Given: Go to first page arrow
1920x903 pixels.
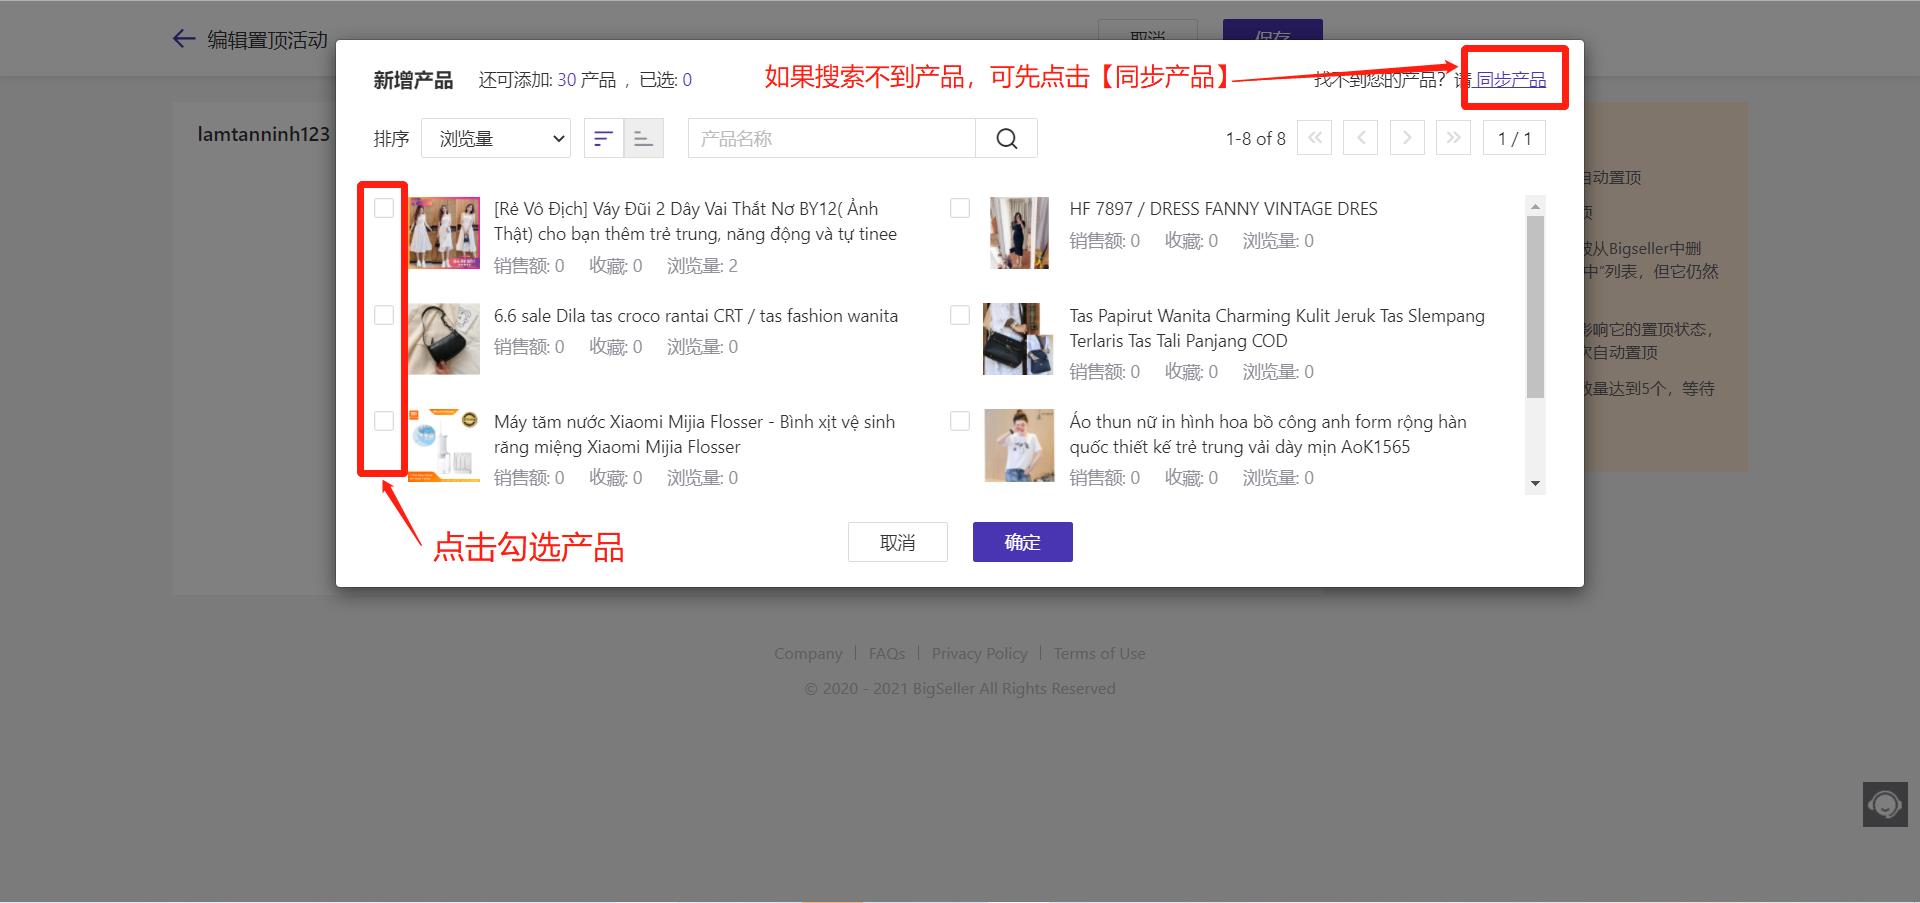Looking at the screenshot, I should [1314, 139].
